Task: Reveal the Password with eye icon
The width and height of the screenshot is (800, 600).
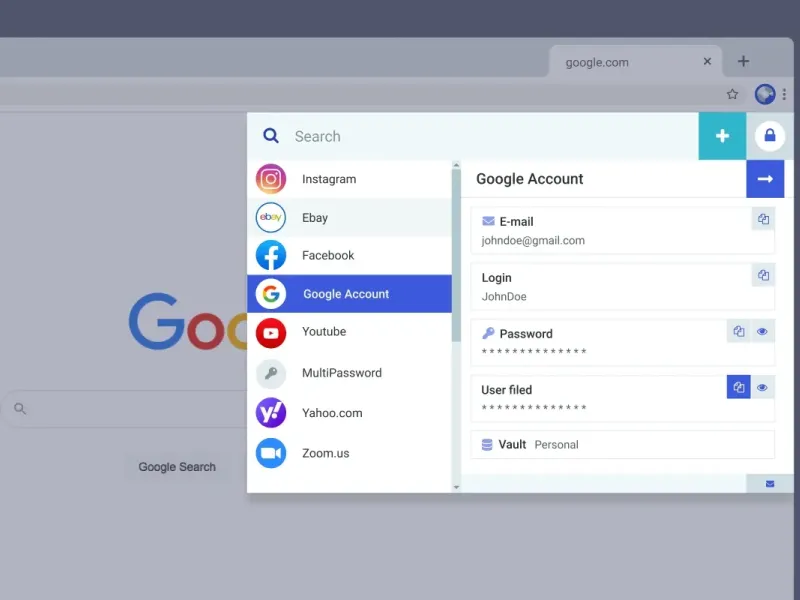Action: (762, 331)
